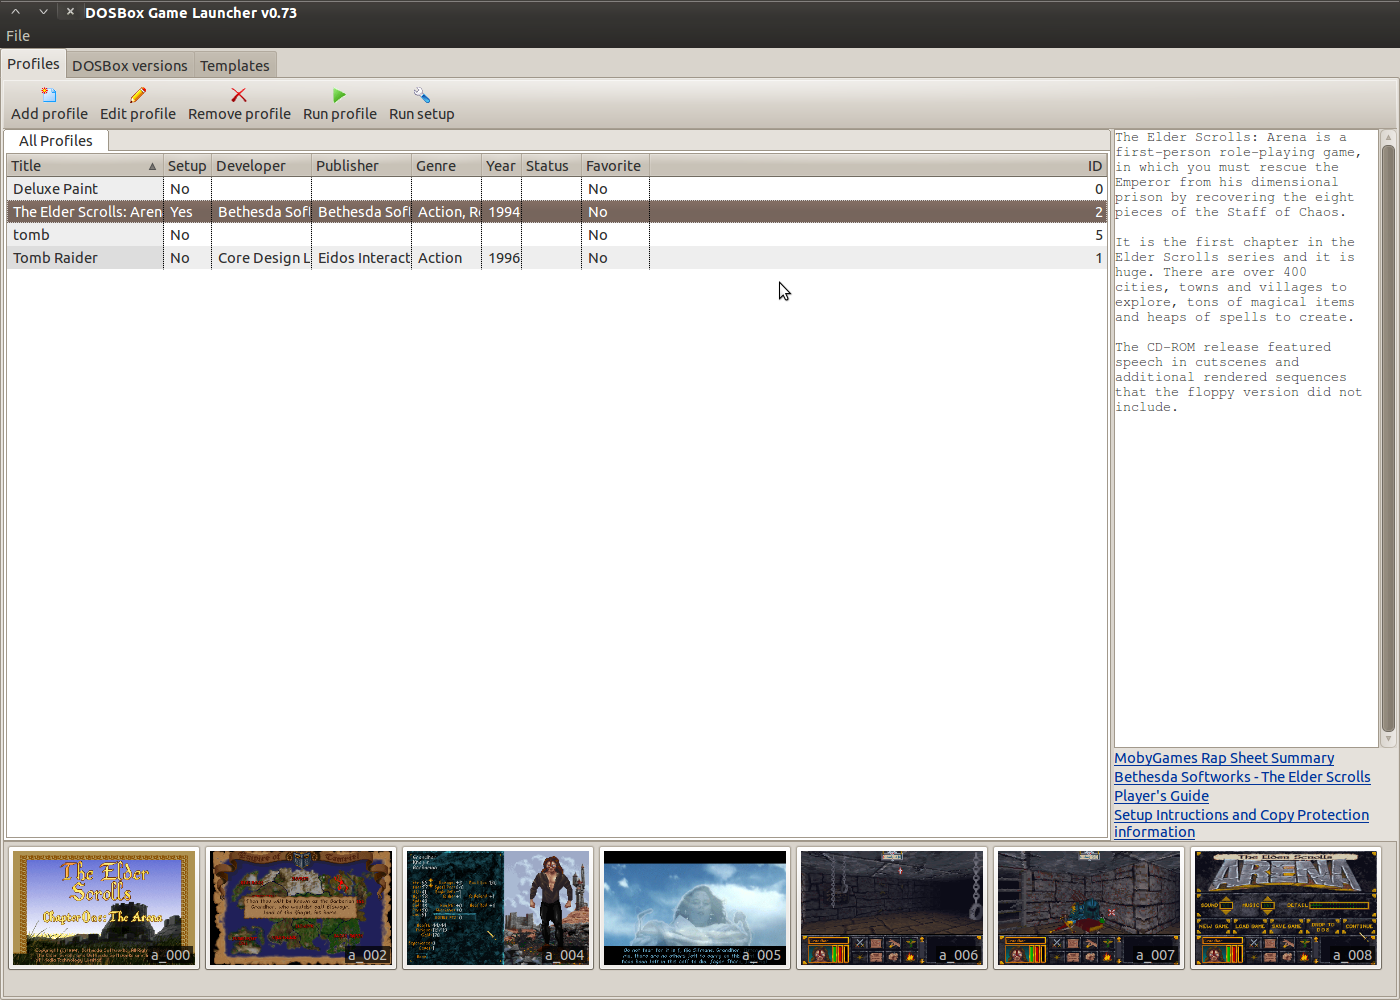Viewport: 1400px width, 1000px height.
Task: Open the MobyGames Rap Sheet Summary link
Action: pyautogui.click(x=1224, y=758)
